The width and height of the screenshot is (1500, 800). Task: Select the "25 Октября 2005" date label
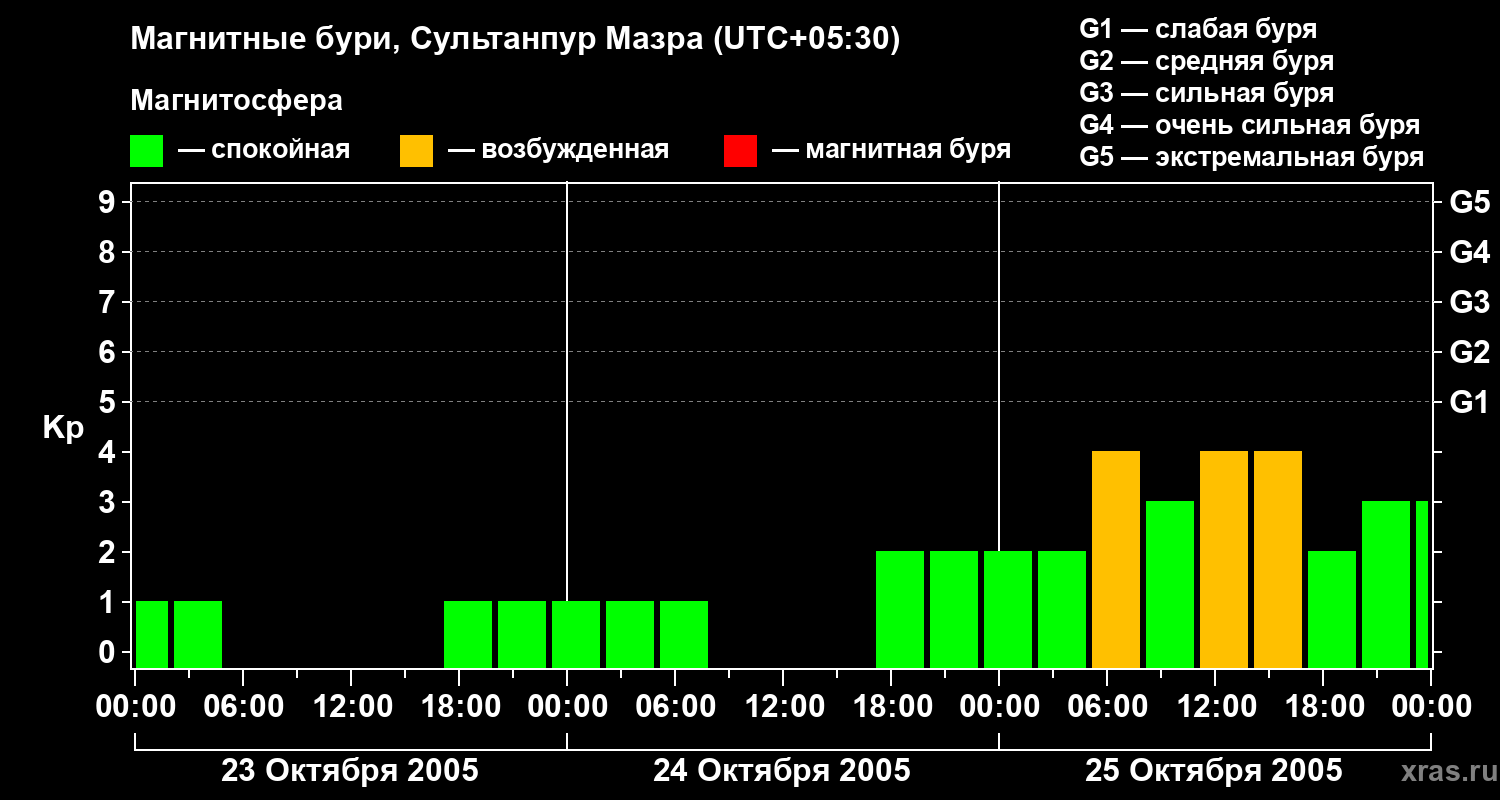pyautogui.click(x=1214, y=771)
